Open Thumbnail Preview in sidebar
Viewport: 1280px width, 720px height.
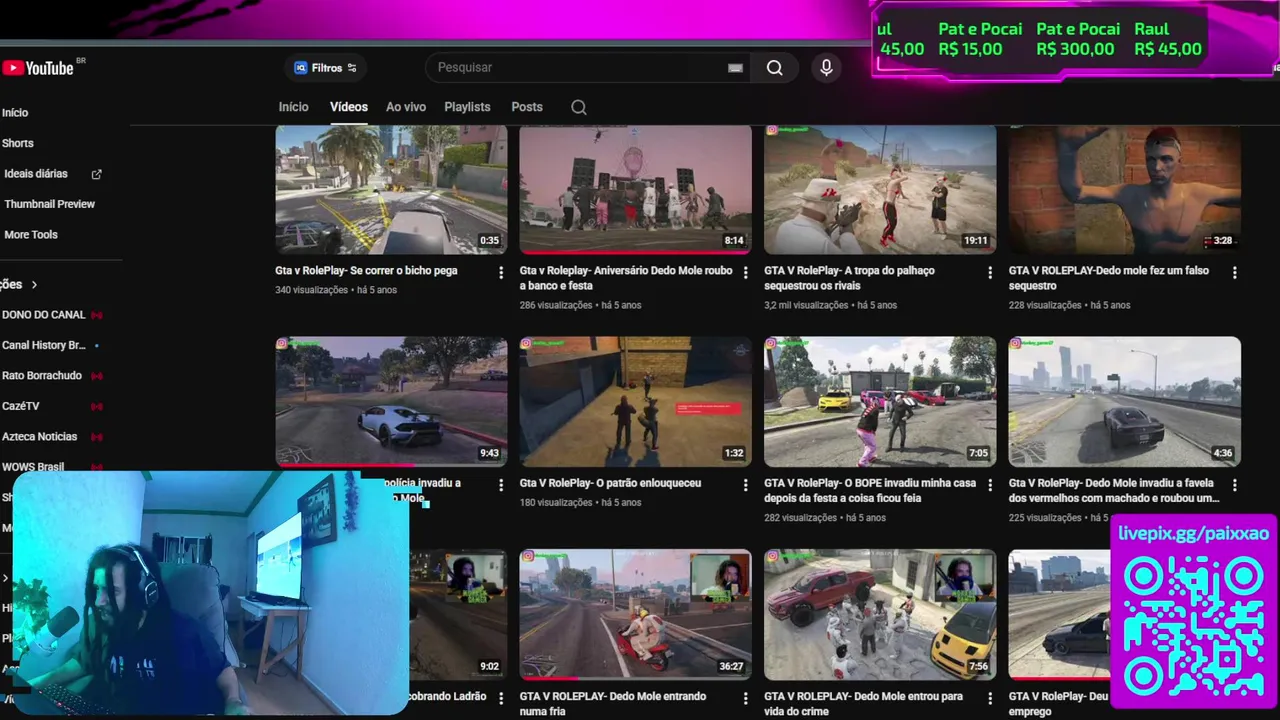(x=49, y=204)
